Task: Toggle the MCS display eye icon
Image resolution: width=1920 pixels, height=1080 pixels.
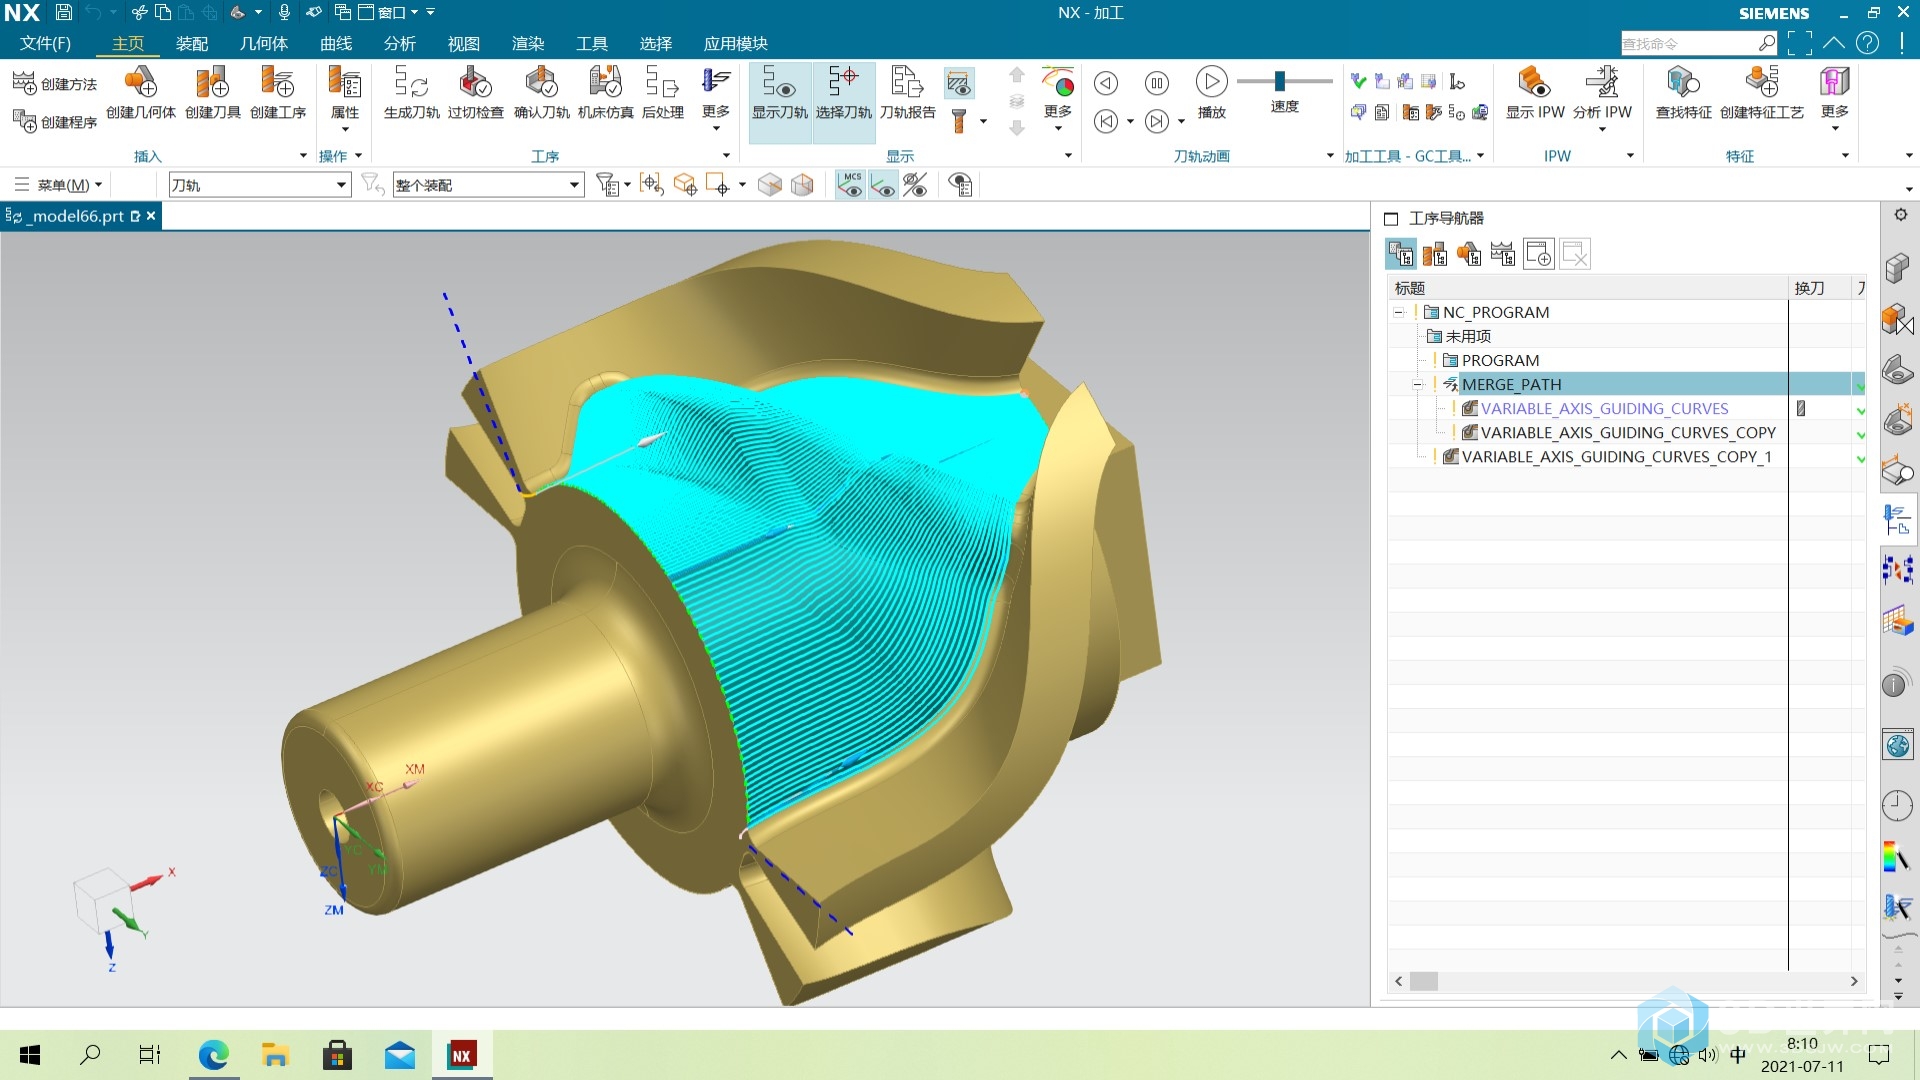Action: pyautogui.click(x=850, y=185)
